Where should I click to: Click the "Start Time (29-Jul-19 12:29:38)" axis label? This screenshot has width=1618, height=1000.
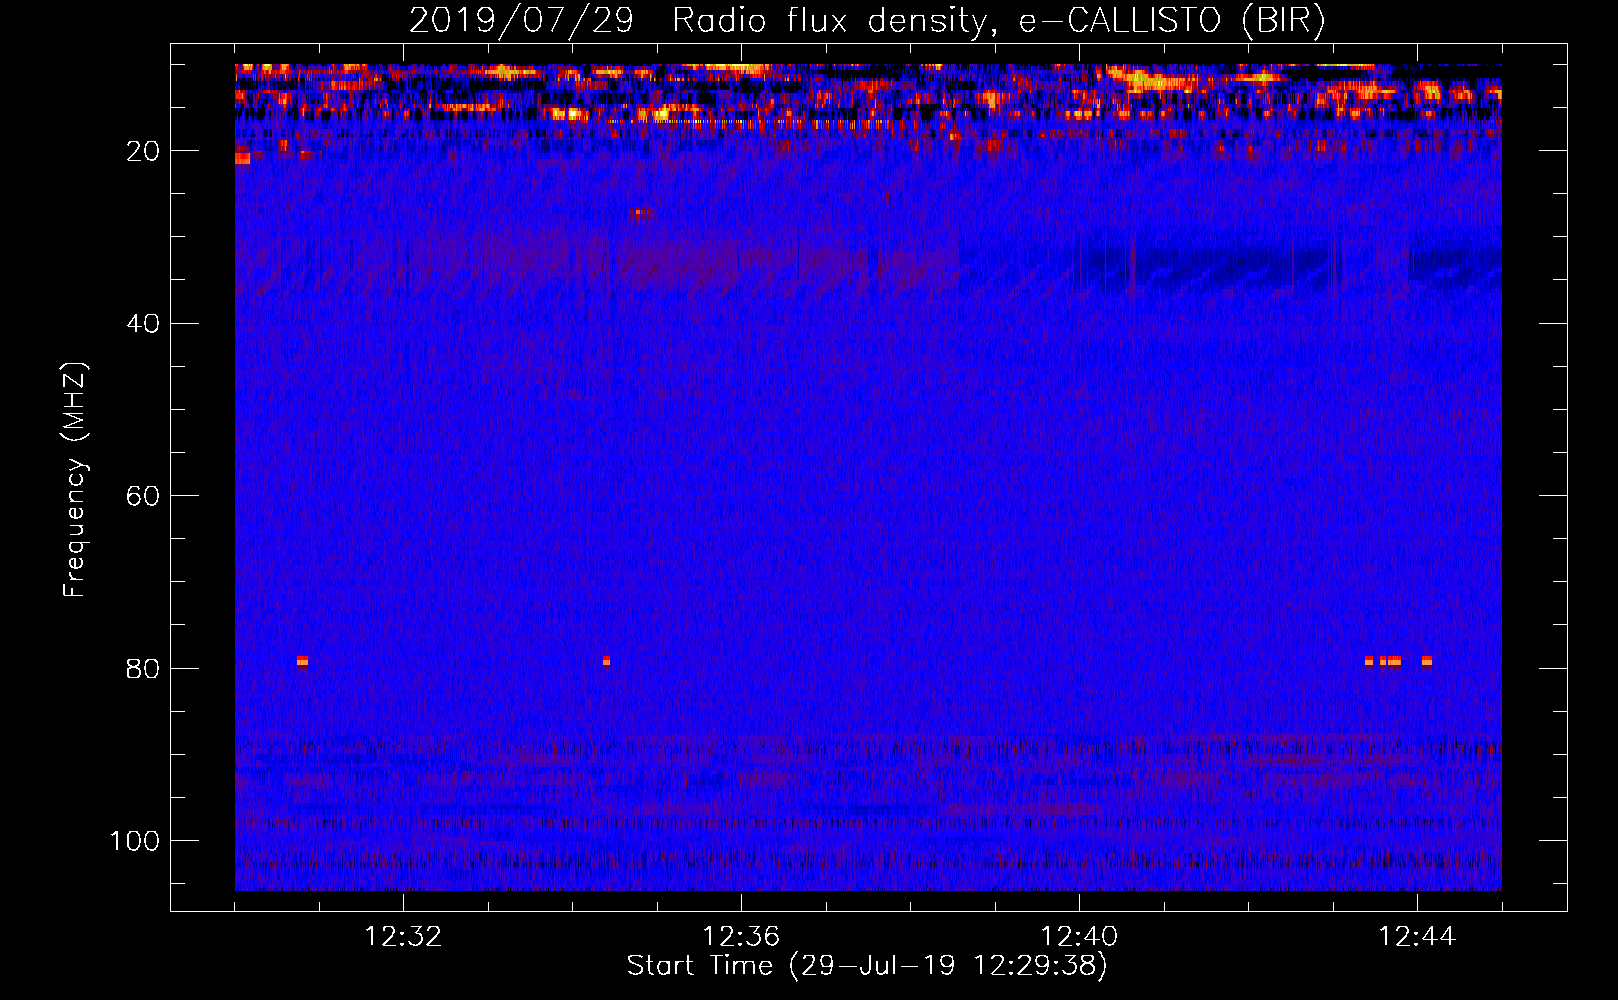coord(867,966)
